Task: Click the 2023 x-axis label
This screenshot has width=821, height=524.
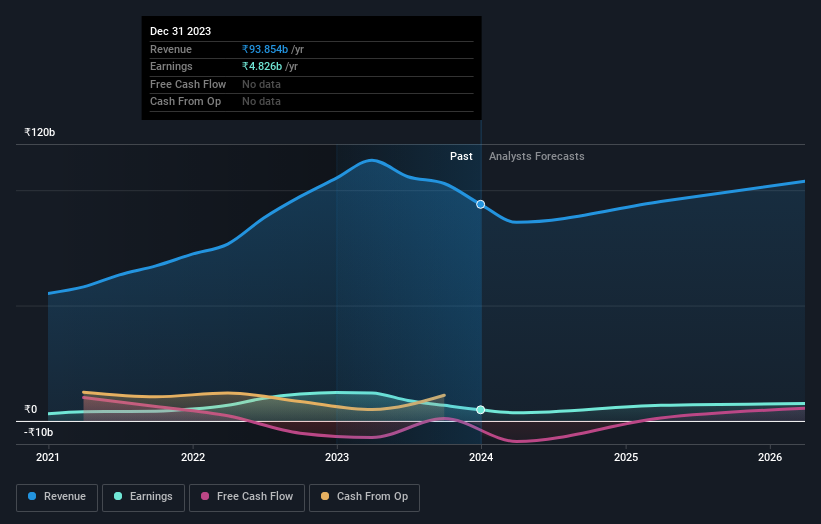Action: [x=337, y=458]
